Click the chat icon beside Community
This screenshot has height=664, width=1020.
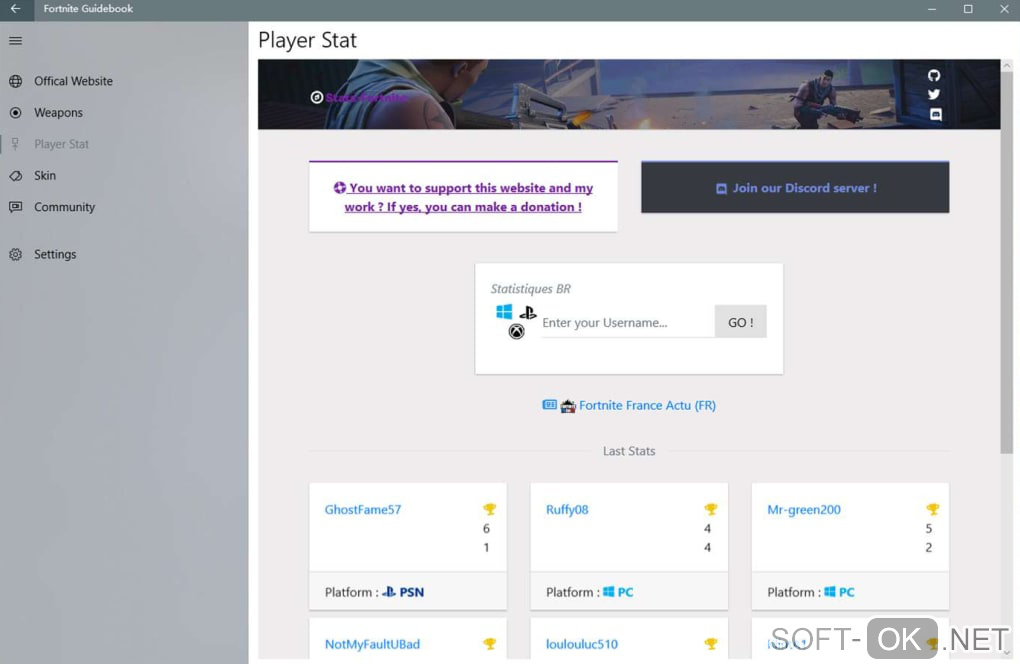click(x=16, y=207)
